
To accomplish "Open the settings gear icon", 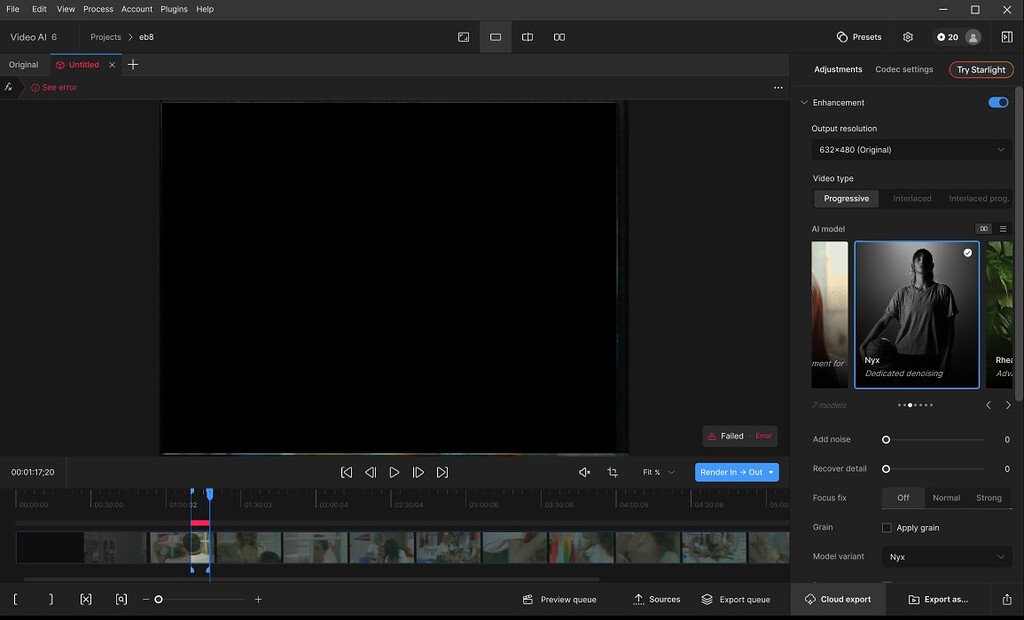I will [x=908, y=37].
